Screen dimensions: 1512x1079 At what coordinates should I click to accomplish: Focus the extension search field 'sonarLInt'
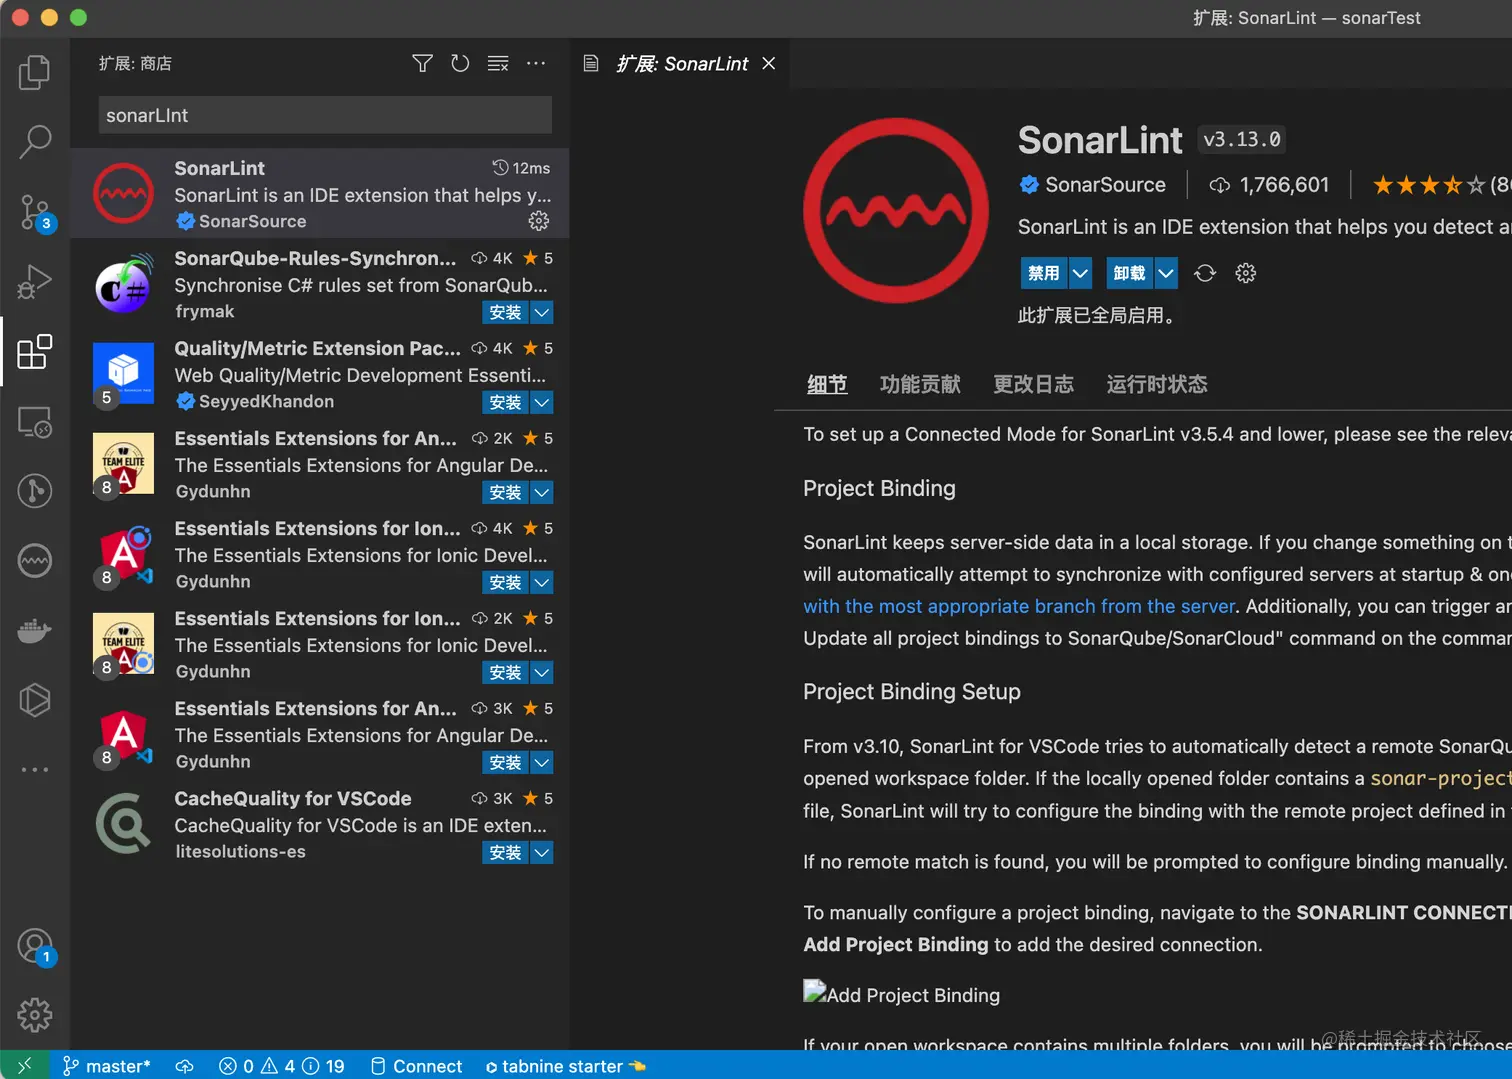pos(325,115)
